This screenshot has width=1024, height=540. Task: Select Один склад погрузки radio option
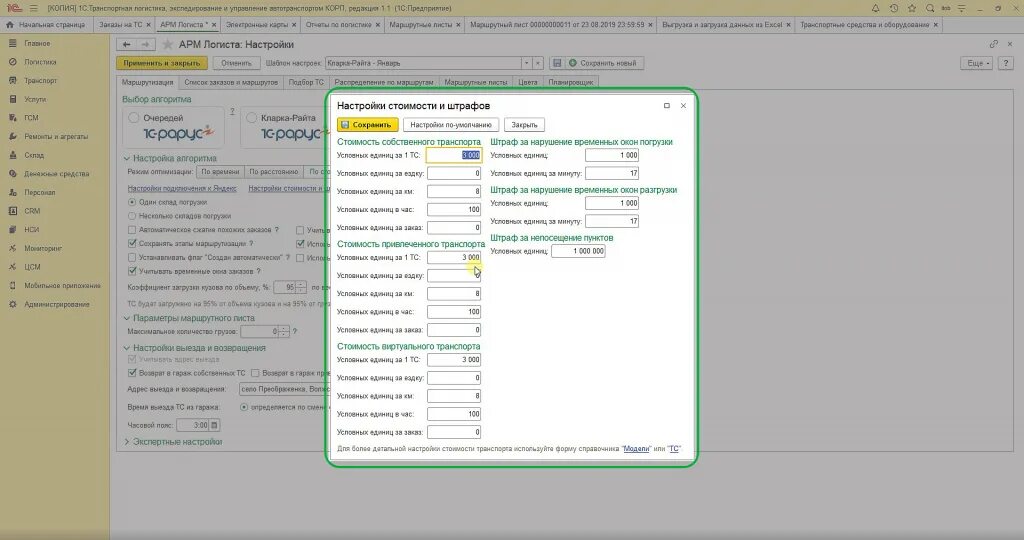pos(132,202)
